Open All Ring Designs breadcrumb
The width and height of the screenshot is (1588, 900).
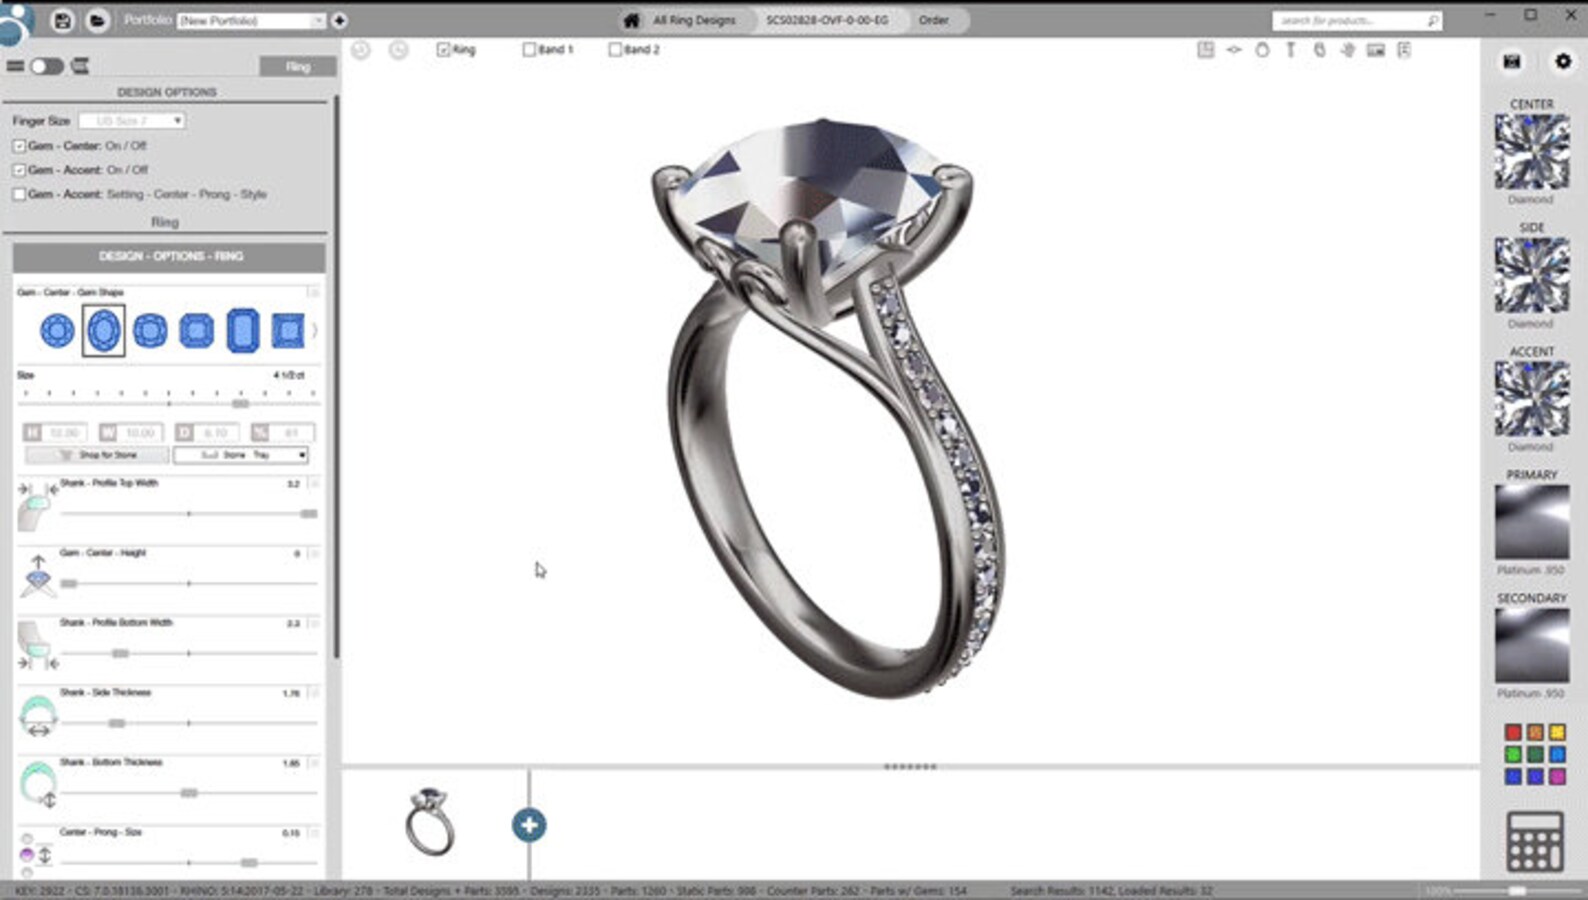[694, 20]
